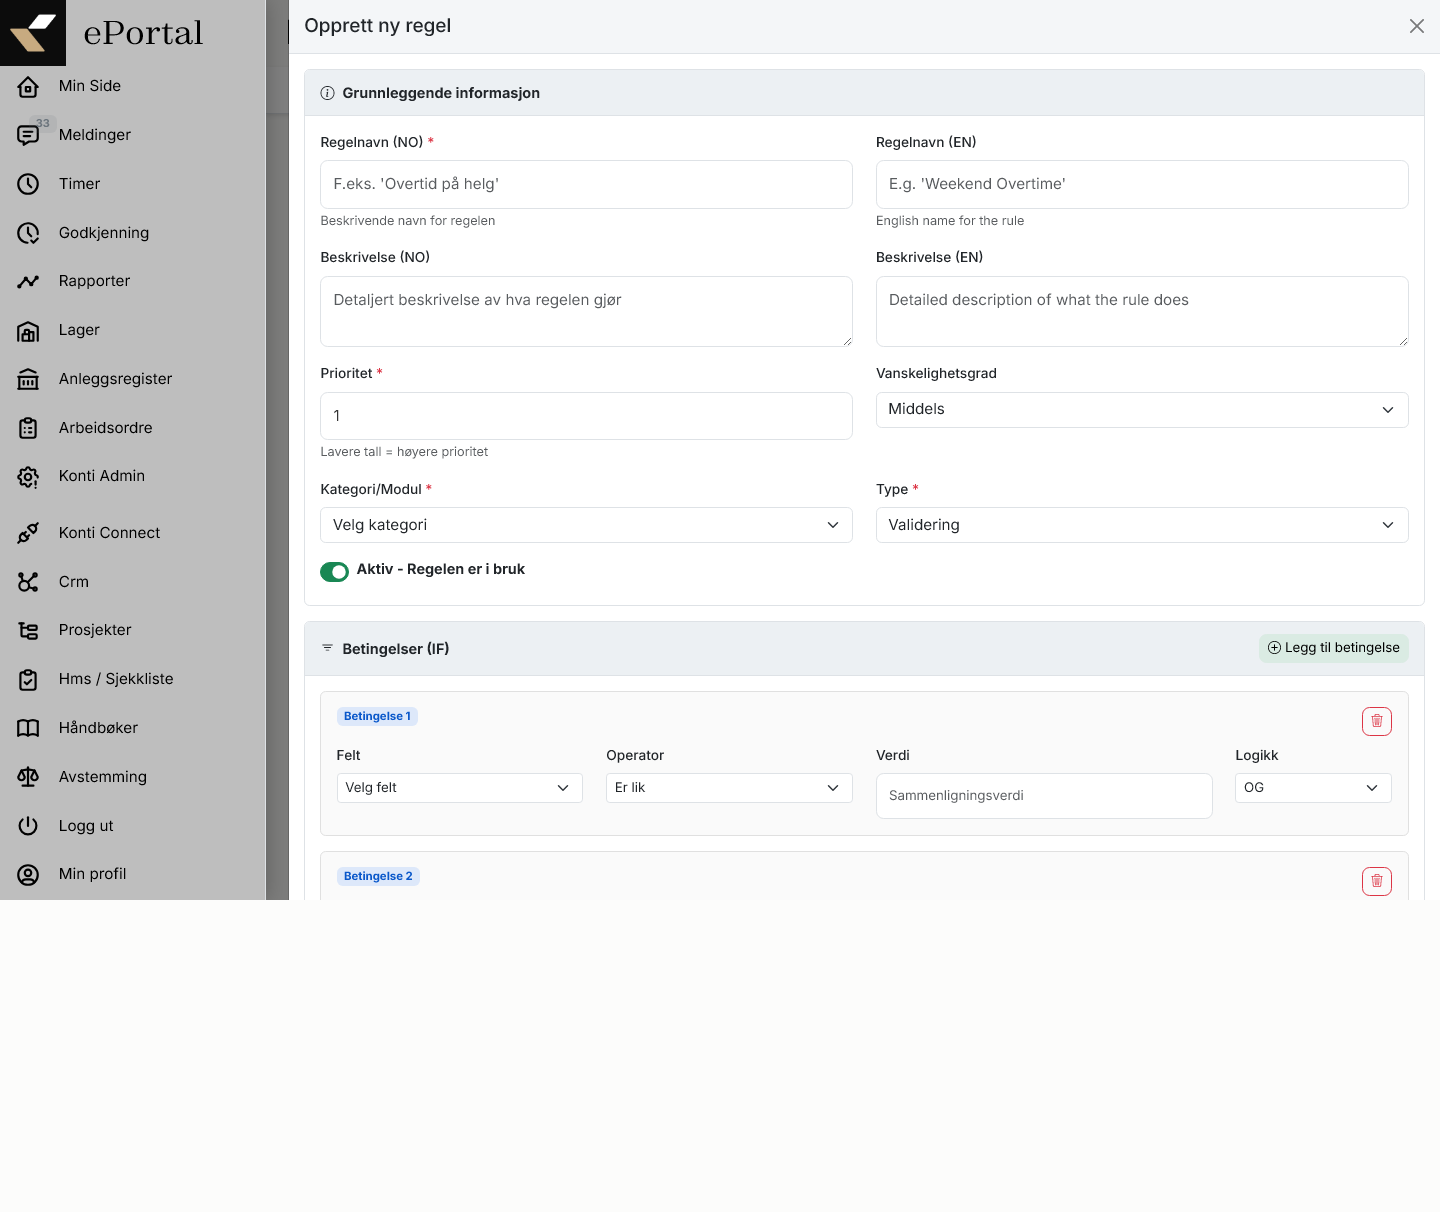1440x1212 pixels.
Task: Open the Vanskelighetsgrad dropdown
Action: (x=1142, y=410)
